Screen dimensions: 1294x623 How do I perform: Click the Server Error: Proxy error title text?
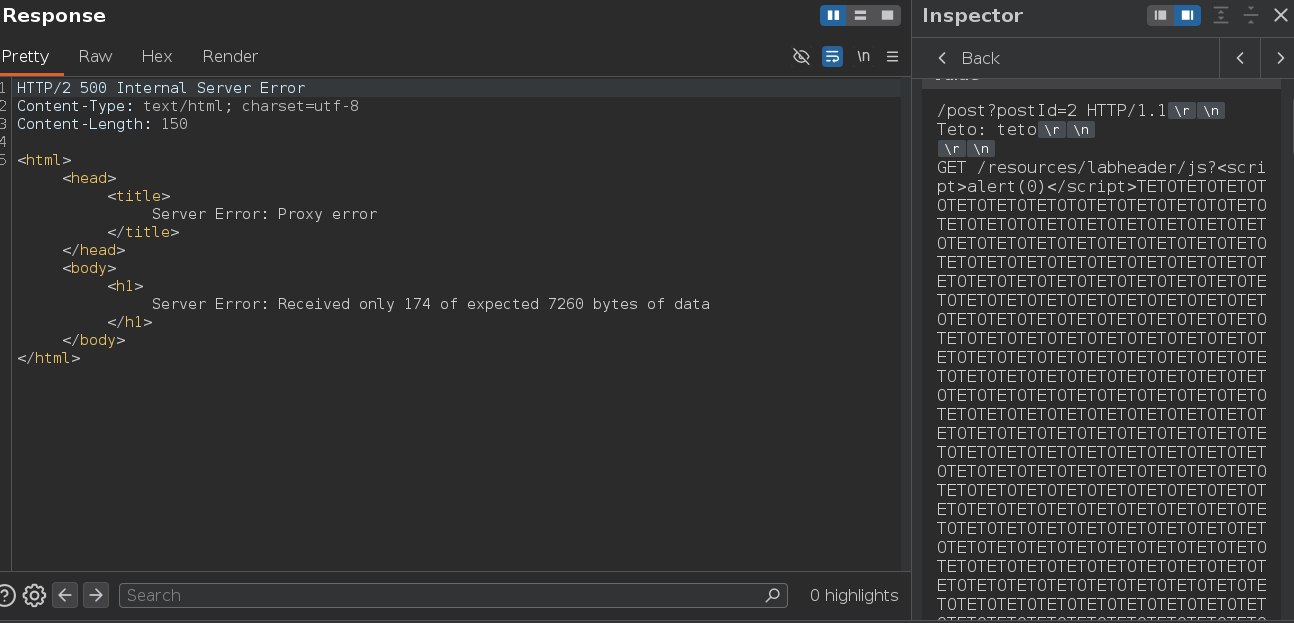tap(265, 214)
